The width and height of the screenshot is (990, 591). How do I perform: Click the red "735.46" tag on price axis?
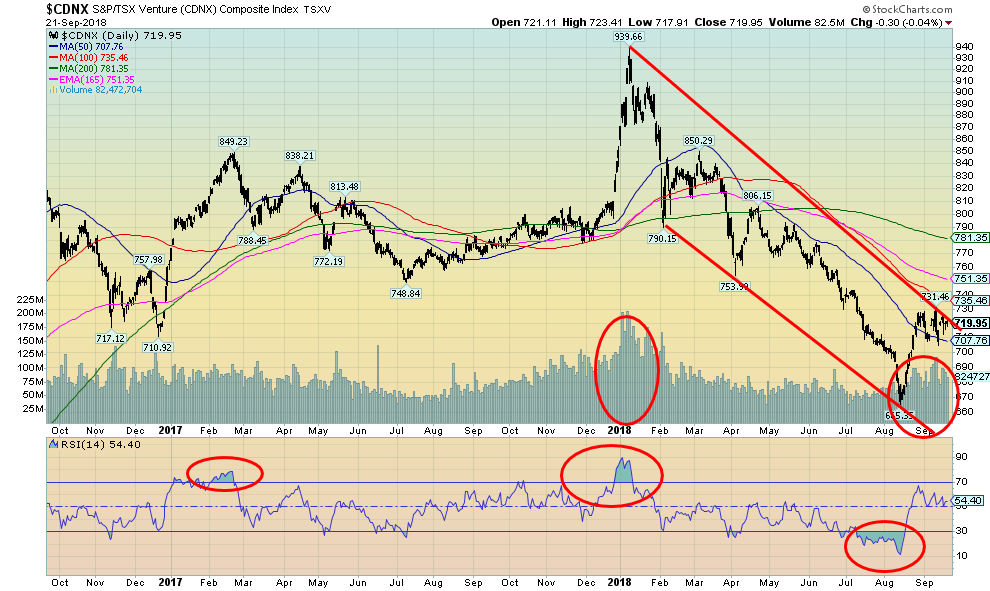pyautogui.click(x=972, y=301)
